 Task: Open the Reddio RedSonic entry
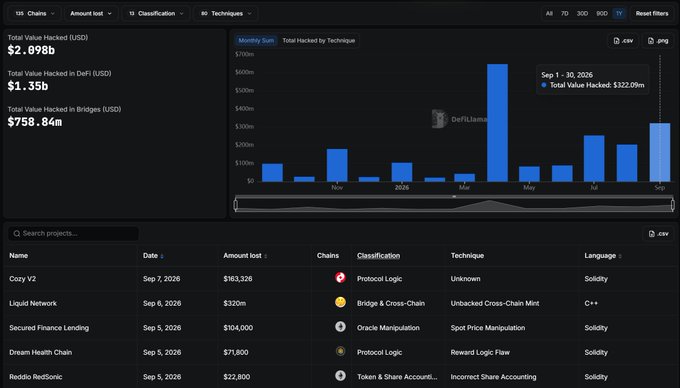click(36, 377)
